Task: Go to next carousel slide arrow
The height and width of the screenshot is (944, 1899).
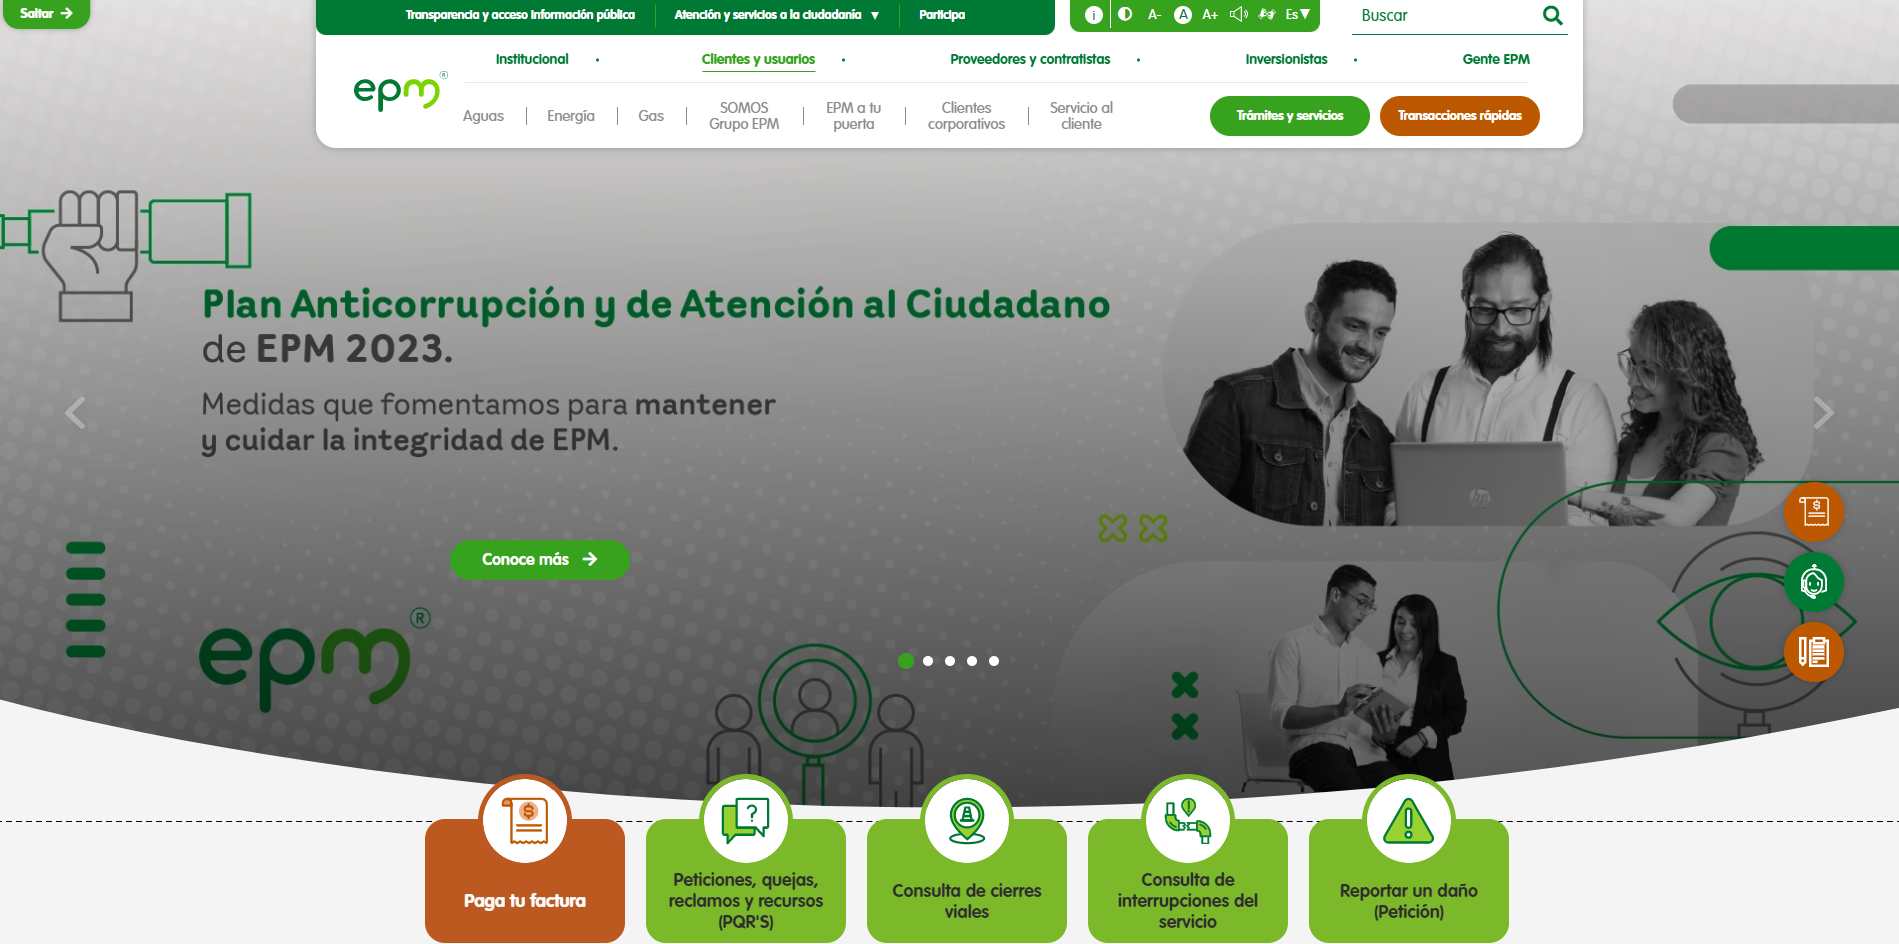Action: tap(1824, 412)
